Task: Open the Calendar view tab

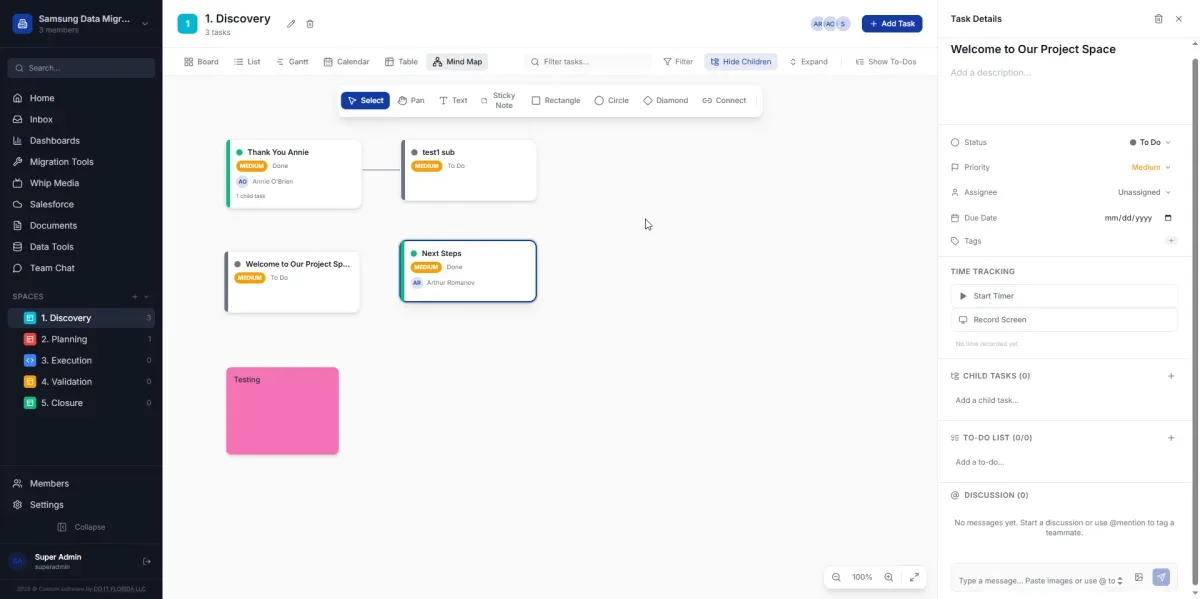Action: [346, 62]
